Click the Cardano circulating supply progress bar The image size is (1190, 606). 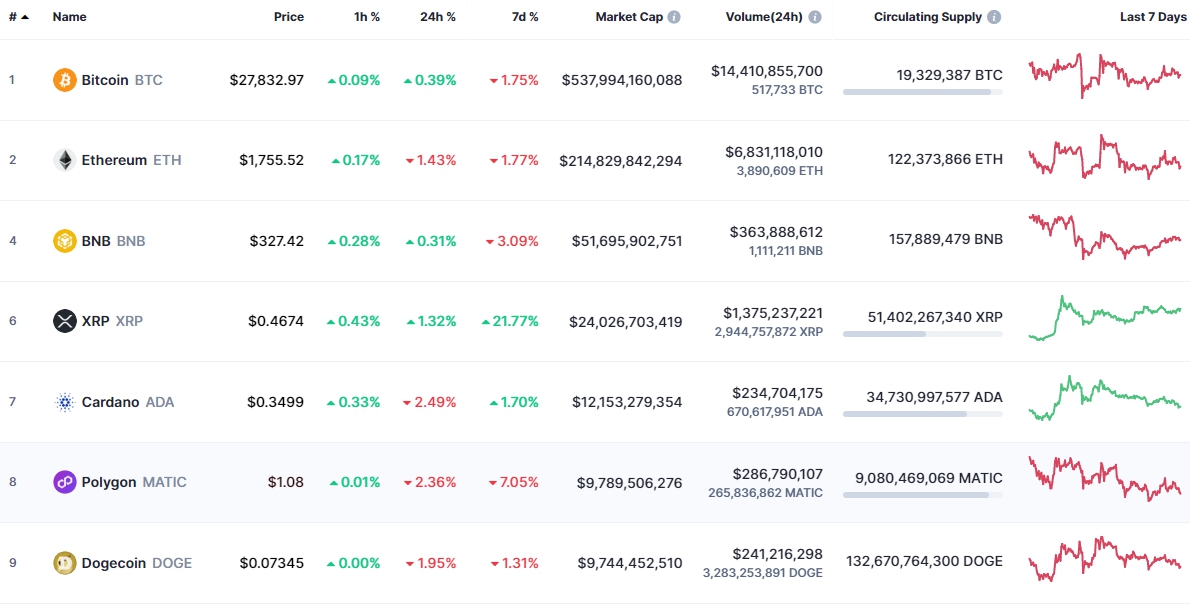[923, 414]
